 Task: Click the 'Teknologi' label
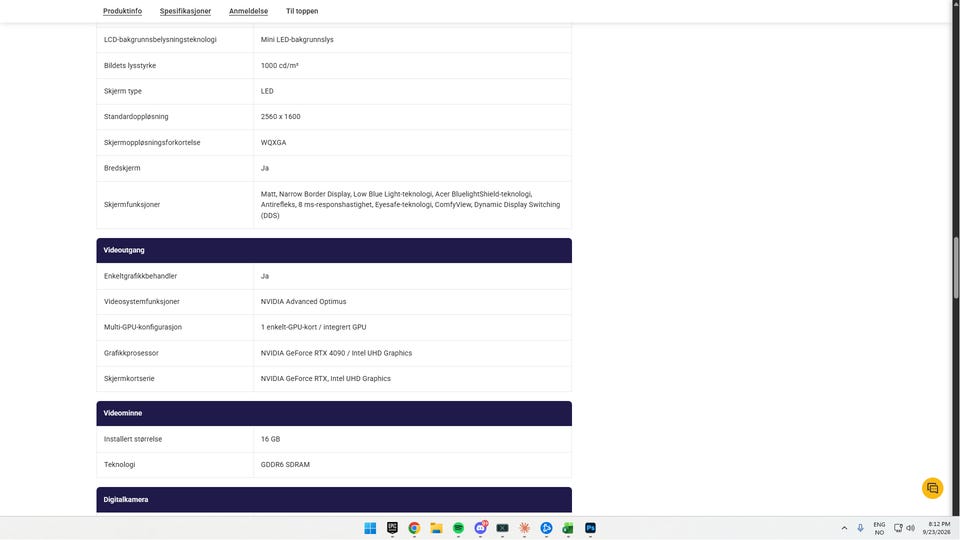click(x=119, y=465)
